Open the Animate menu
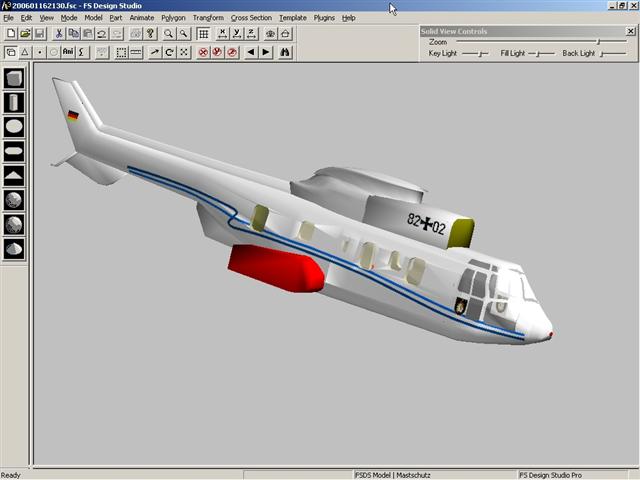The image size is (640, 480). tap(142, 17)
